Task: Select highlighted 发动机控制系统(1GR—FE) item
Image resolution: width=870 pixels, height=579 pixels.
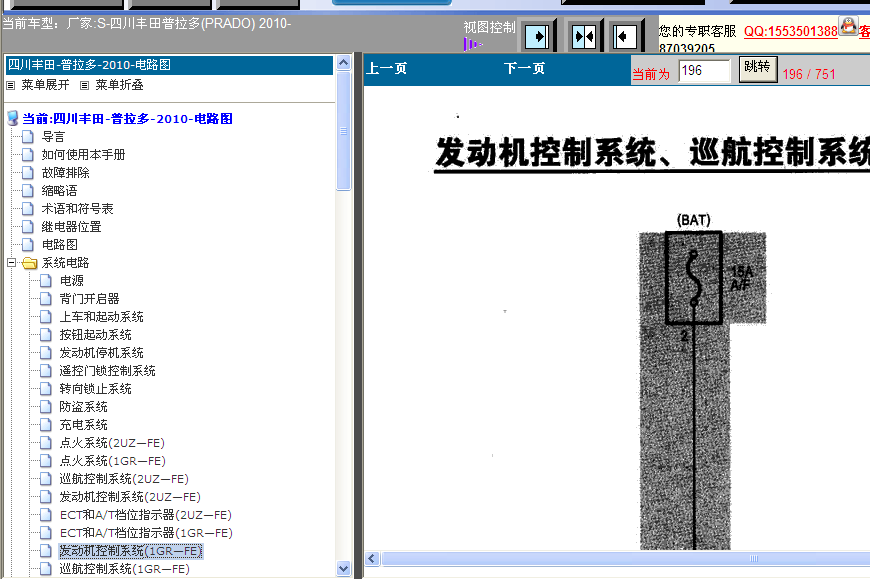Action: tap(131, 551)
